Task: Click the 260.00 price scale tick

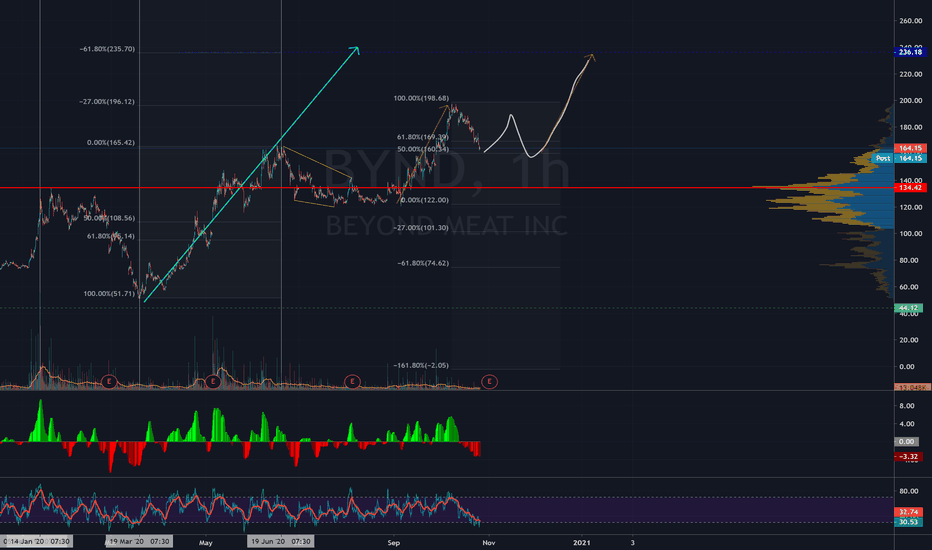Action: (x=911, y=21)
